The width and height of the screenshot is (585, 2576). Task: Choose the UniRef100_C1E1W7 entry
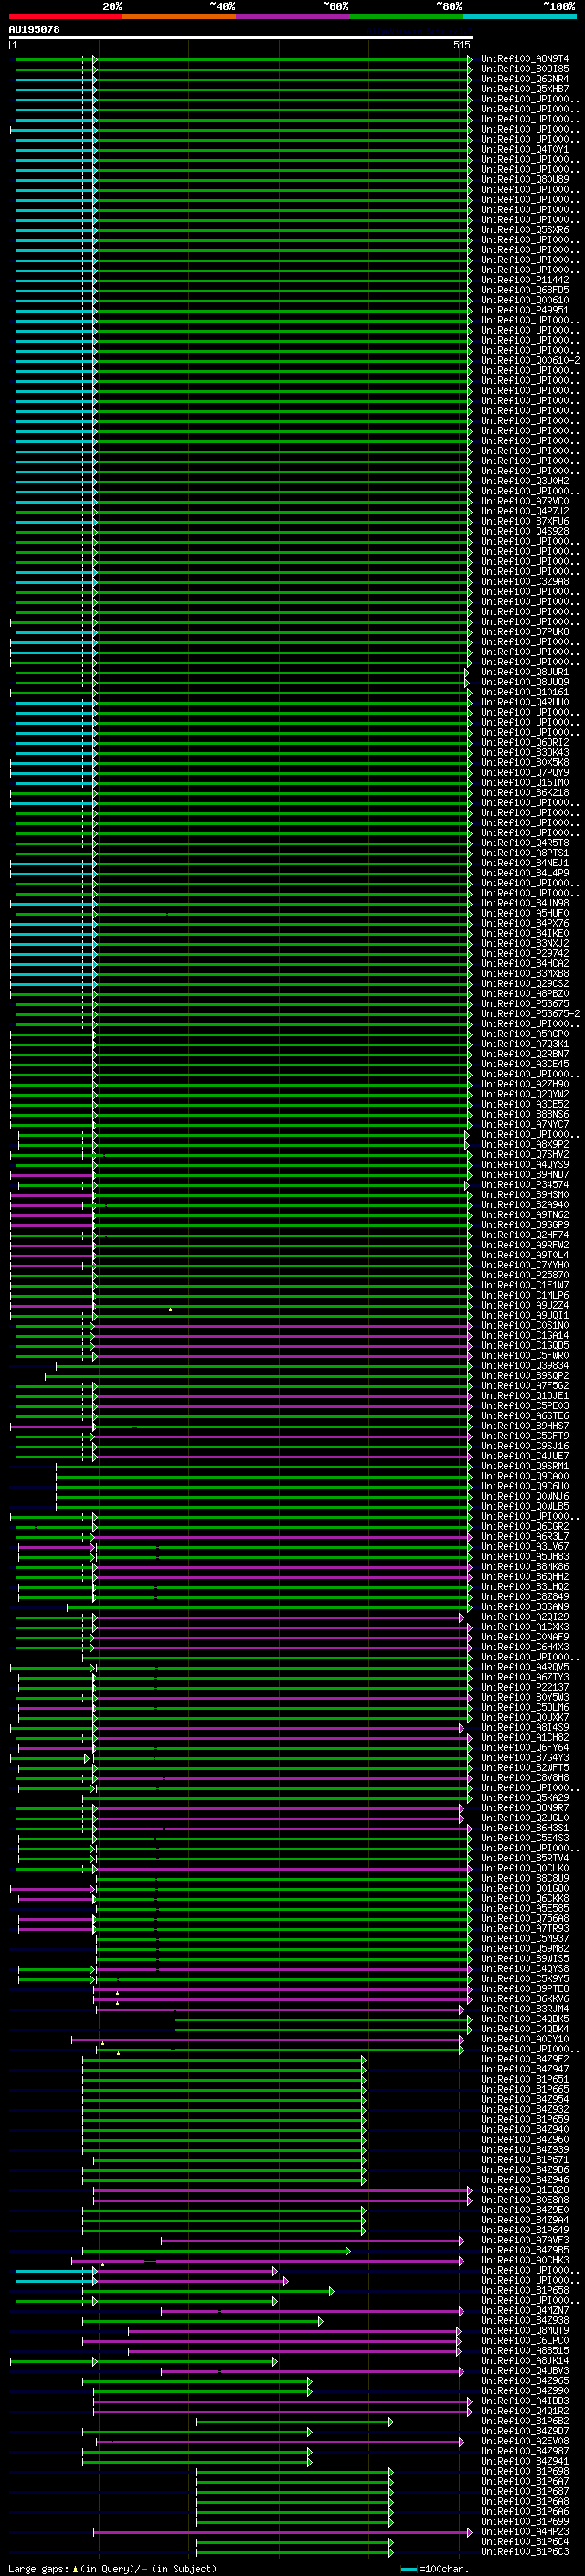(525, 1285)
